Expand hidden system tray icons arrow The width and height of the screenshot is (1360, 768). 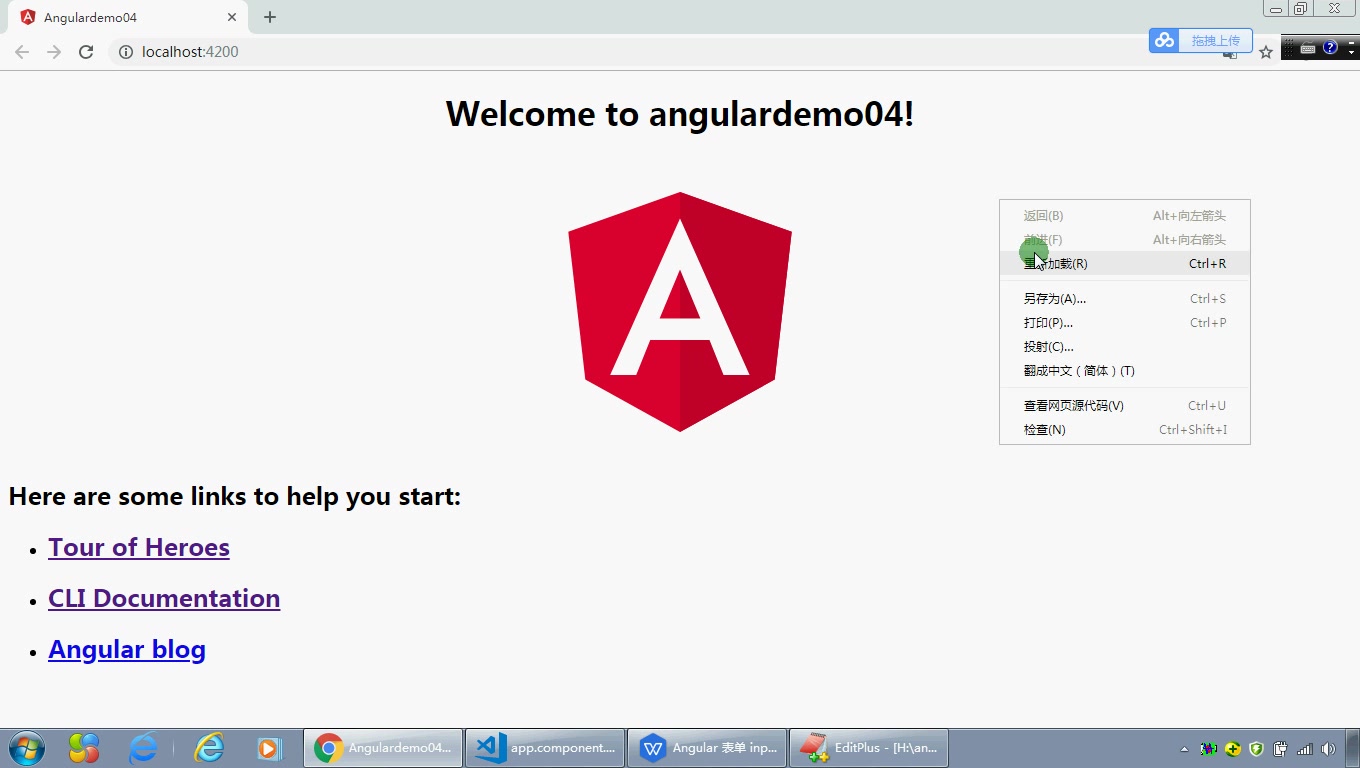click(1185, 749)
